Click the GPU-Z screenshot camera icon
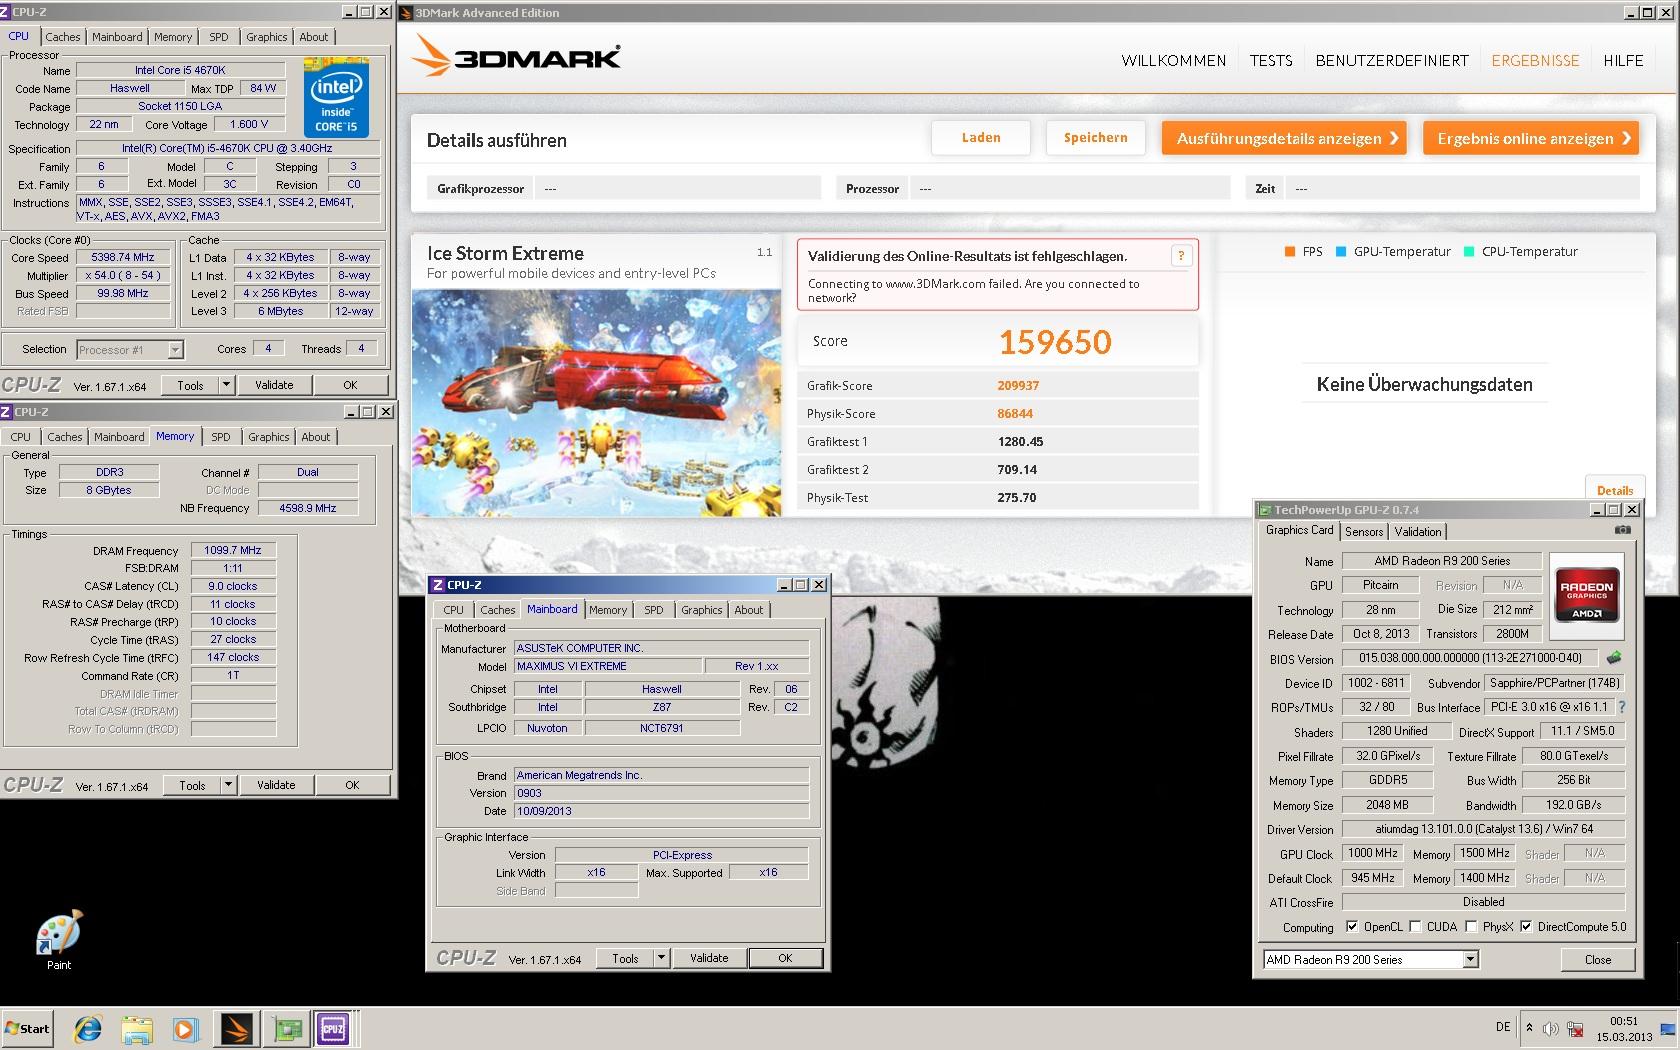Image resolution: width=1680 pixels, height=1050 pixels. [x=1623, y=530]
